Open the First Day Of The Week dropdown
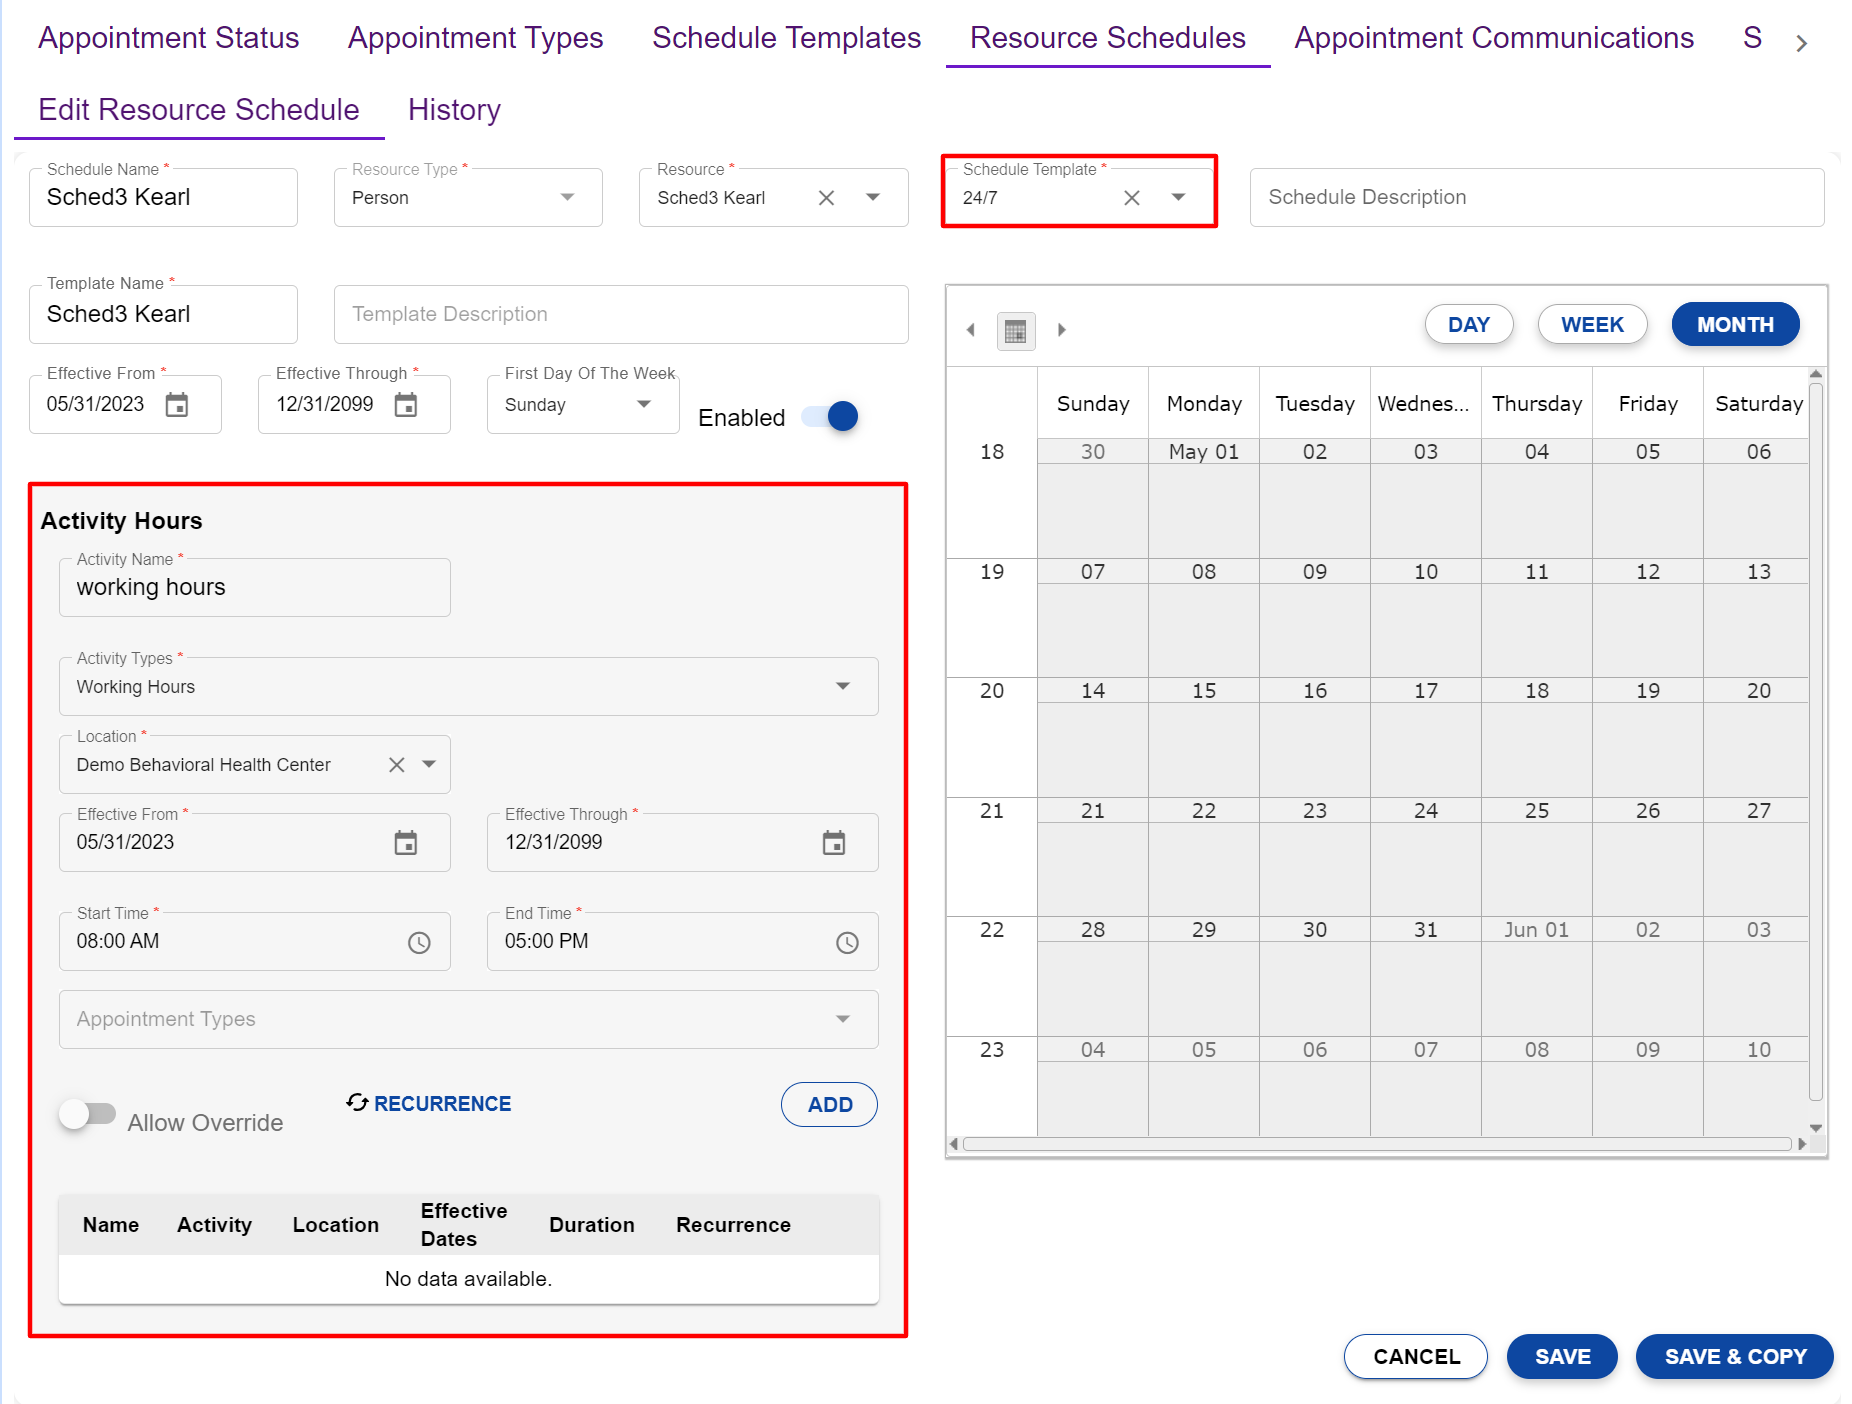This screenshot has height=1404, width=1852. pyautogui.click(x=643, y=405)
